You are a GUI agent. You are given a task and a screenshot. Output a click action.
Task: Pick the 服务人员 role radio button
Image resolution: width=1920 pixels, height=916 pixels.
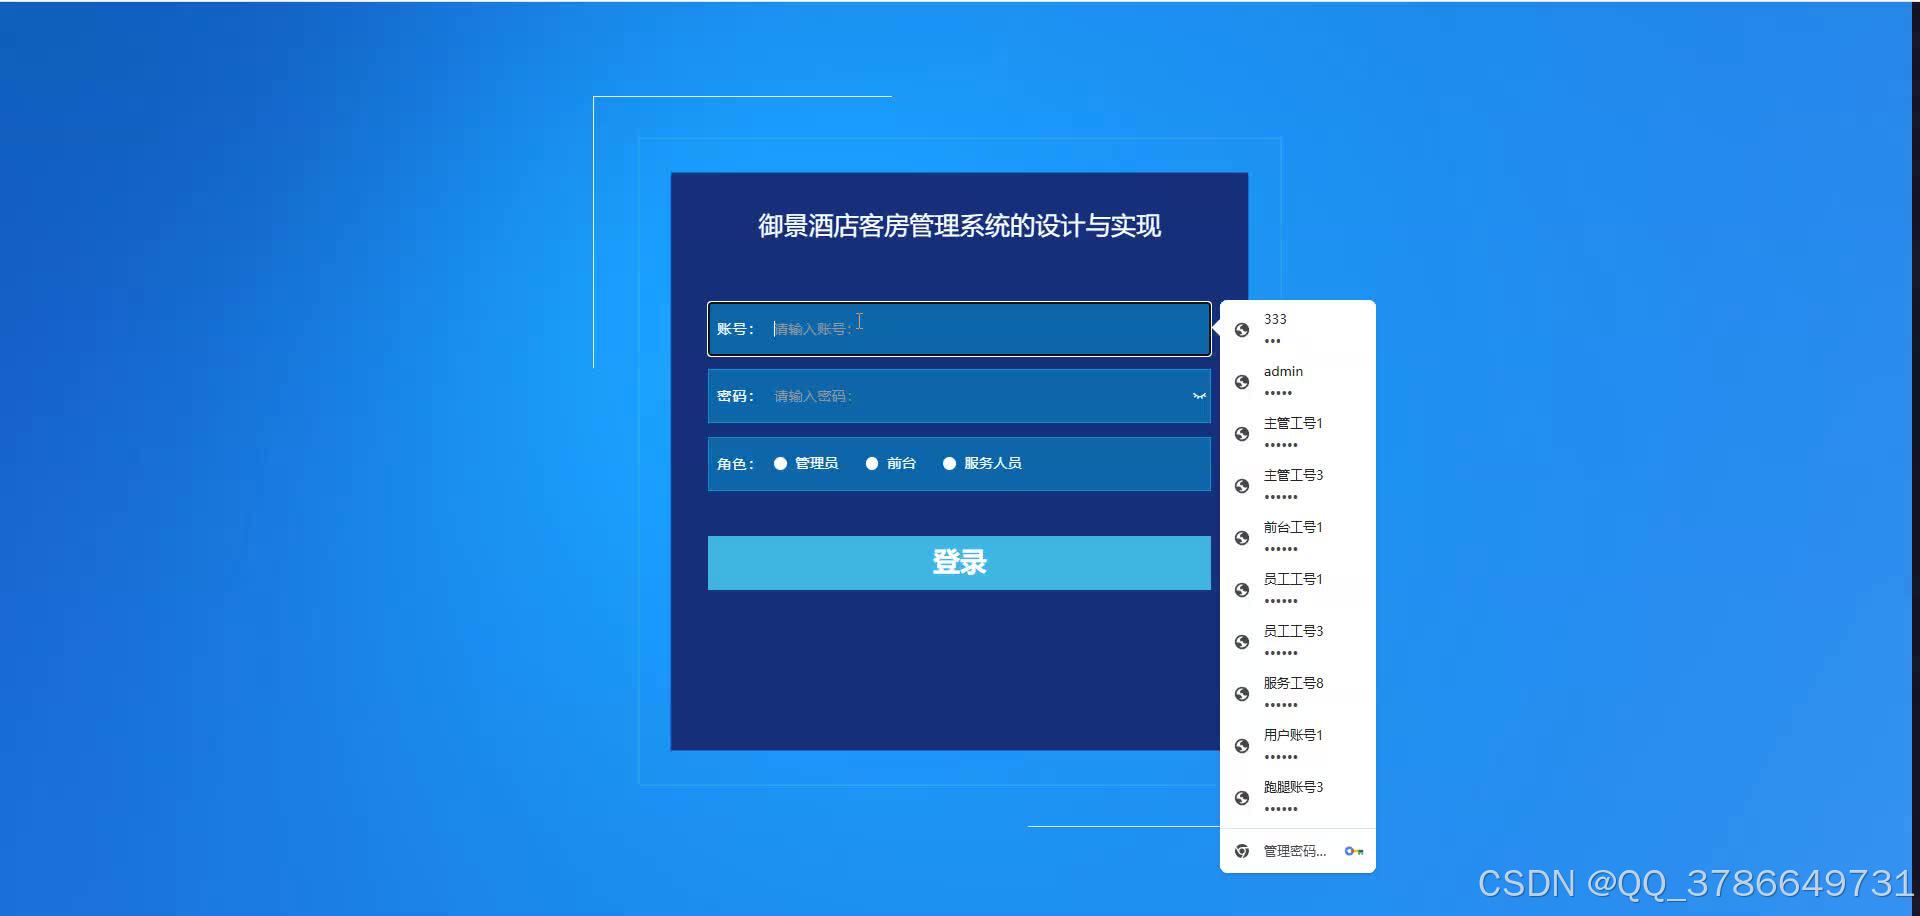[x=949, y=463]
